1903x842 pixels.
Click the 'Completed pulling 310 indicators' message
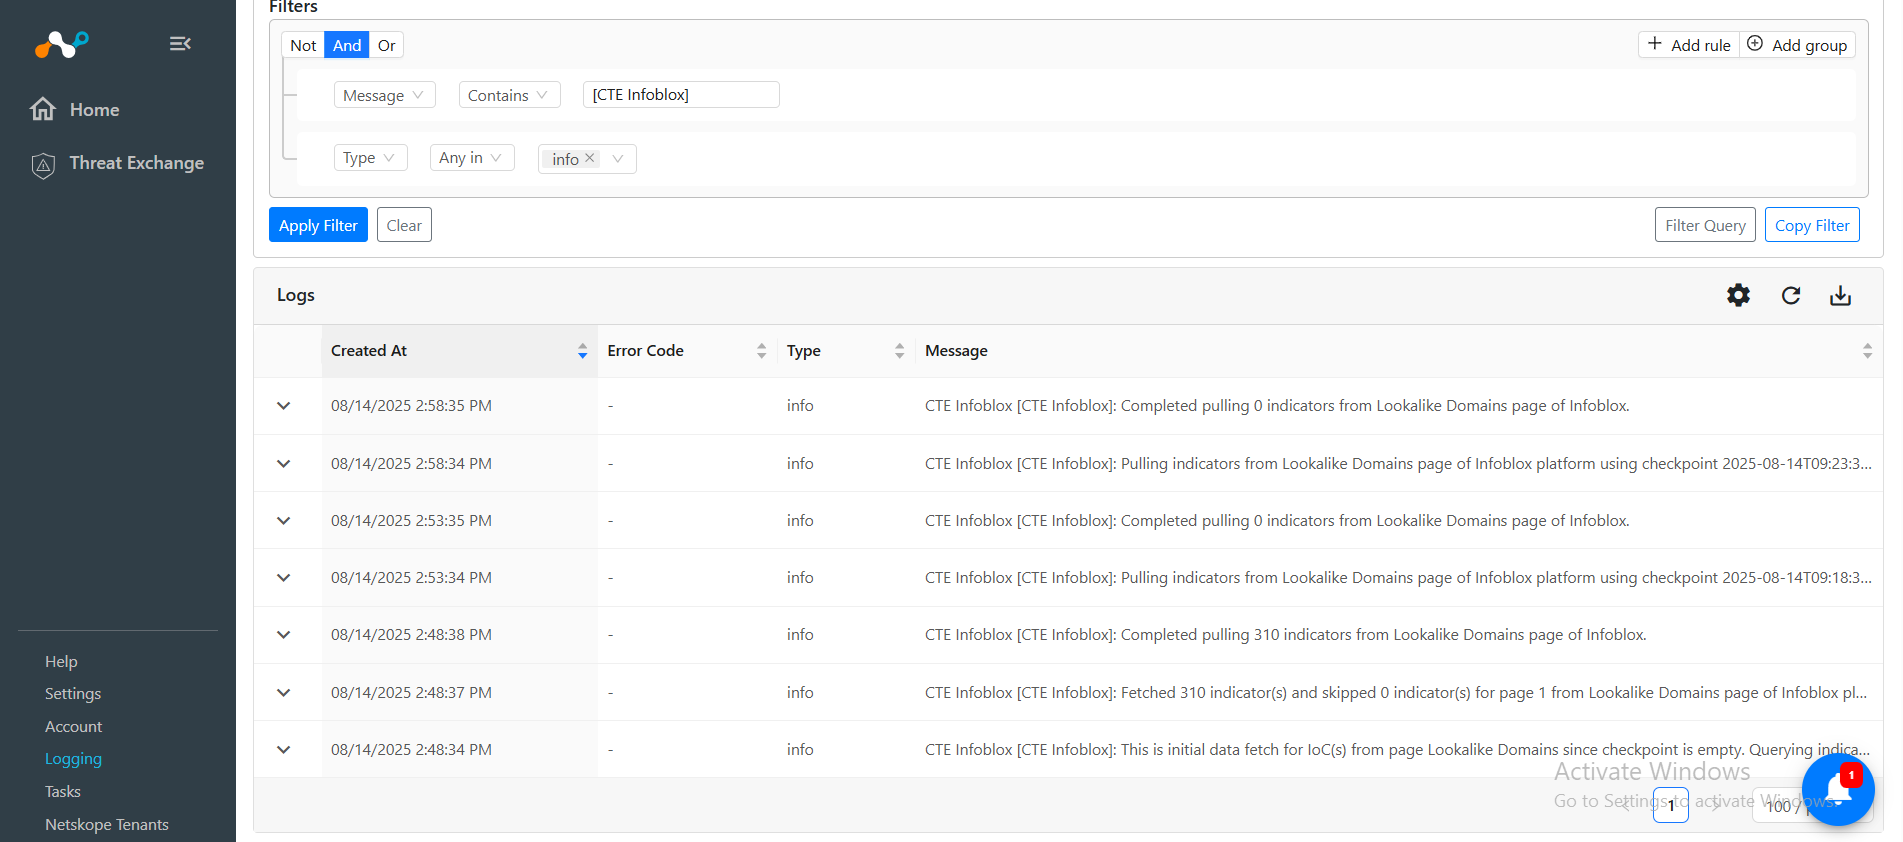(1285, 635)
